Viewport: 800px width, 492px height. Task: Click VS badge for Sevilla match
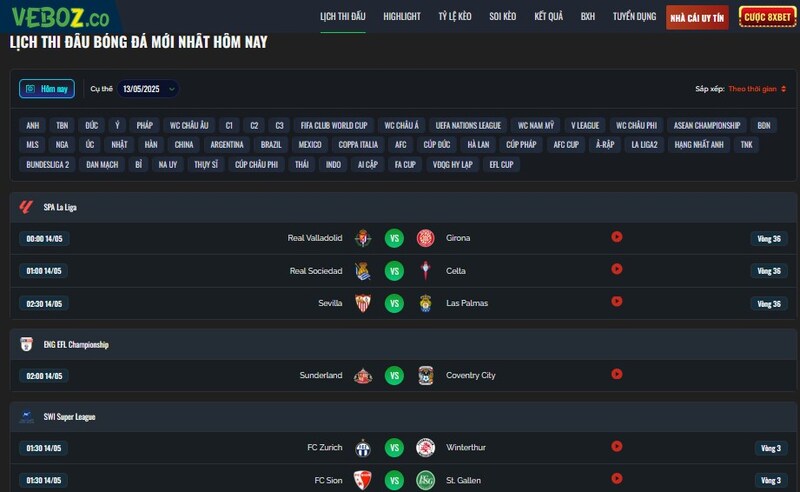(x=394, y=303)
